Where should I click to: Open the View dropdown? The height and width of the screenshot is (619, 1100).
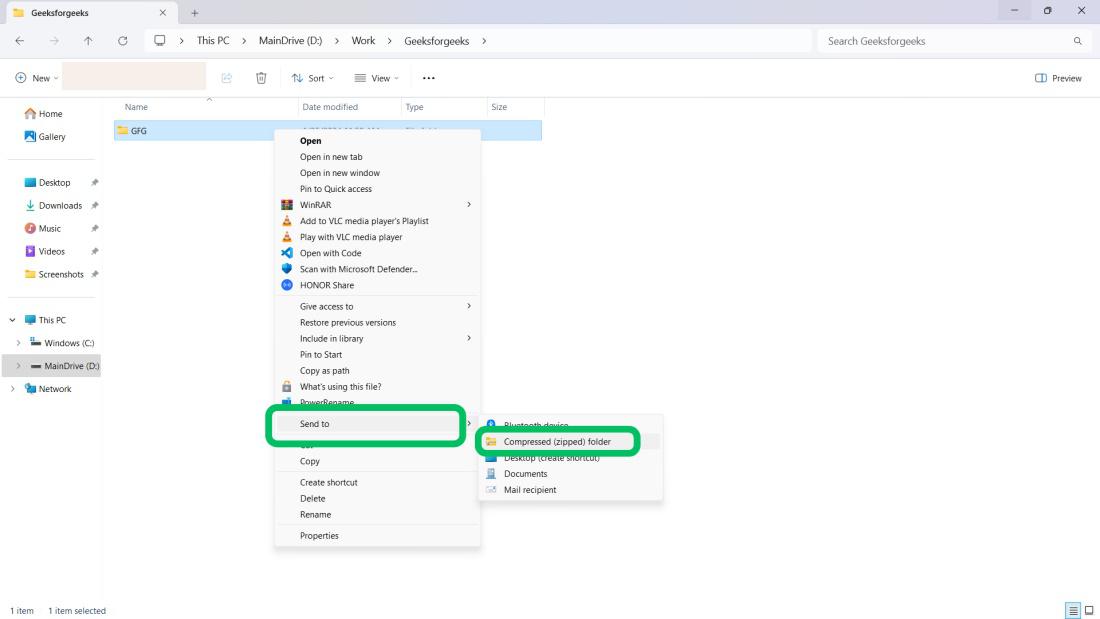click(x=377, y=78)
